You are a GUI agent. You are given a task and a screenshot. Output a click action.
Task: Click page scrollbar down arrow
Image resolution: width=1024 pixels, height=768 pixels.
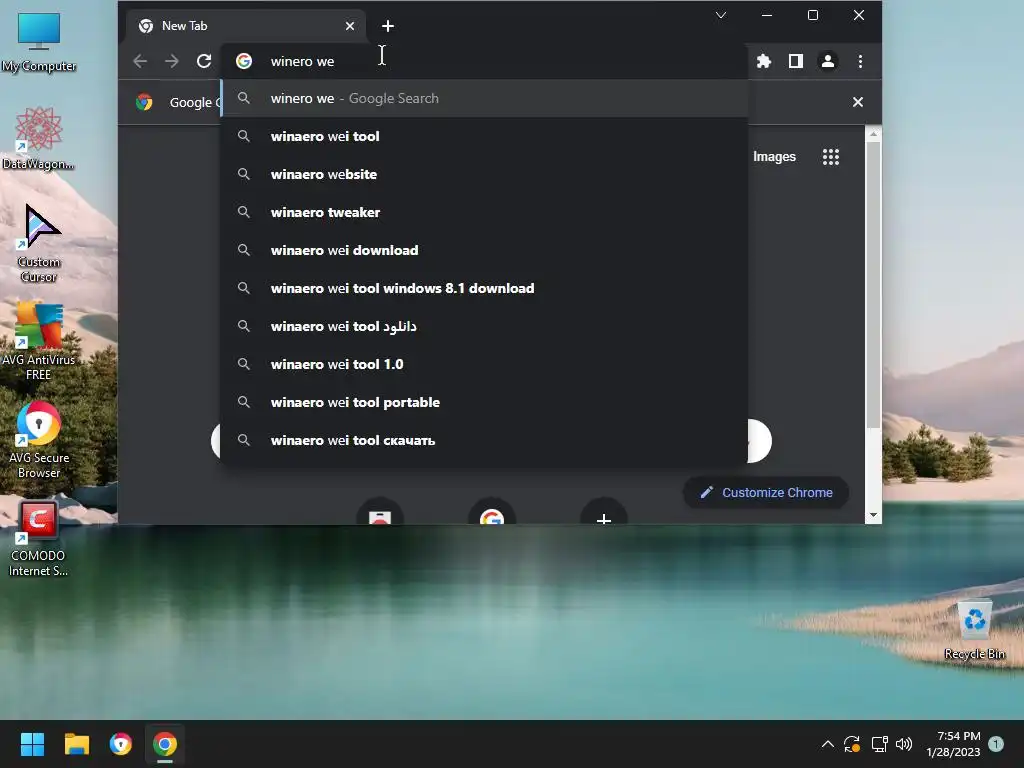(873, 515)
